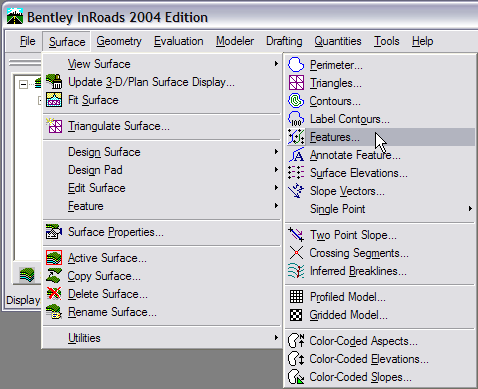Click the Slope Vectors icon
Viewport: 478px width, 389px height.
(296, 191)
